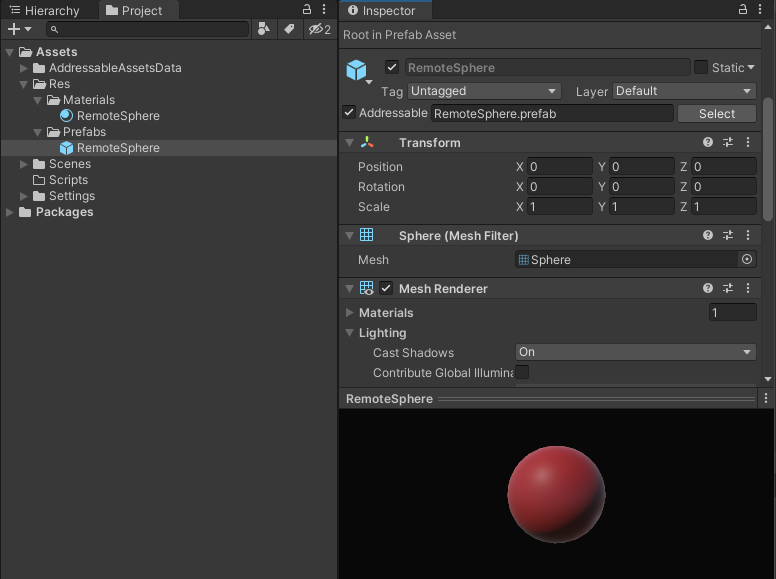Toggle the Addressable checkbox
776x579 pixels.
tap(349, 112)
